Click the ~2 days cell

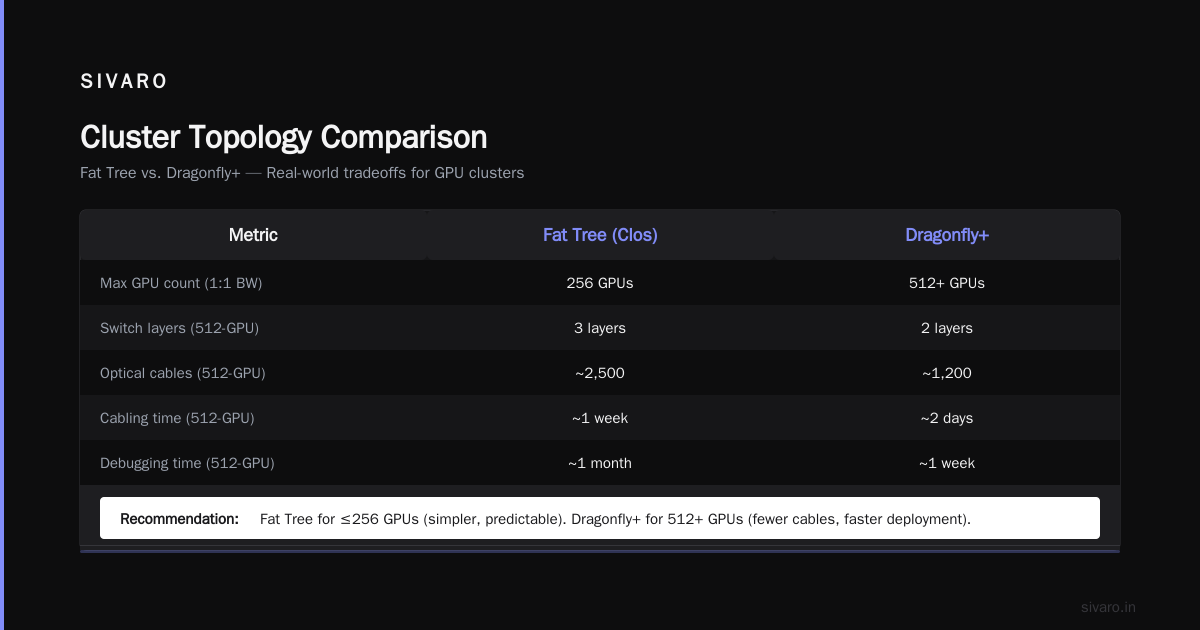pos(947,418)
